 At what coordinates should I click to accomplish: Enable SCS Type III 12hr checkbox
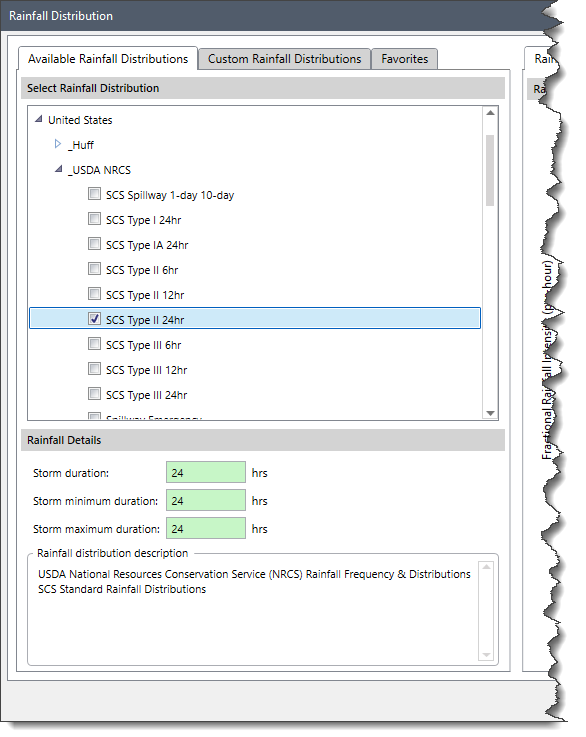coord(94,368)
